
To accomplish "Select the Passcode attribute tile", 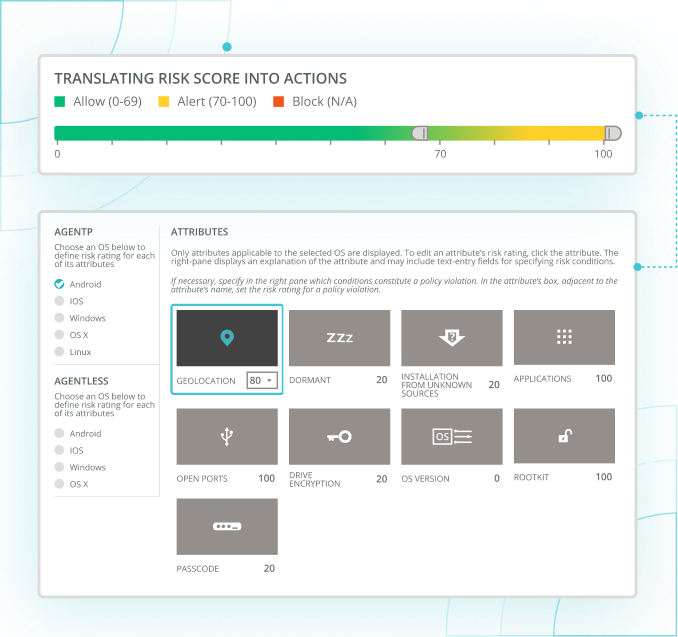I will (x=227, y=527).
